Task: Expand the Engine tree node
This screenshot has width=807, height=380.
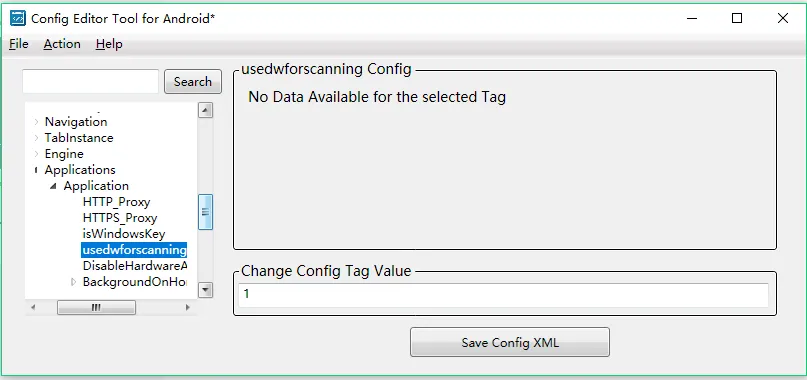Action: pyautogui.click(x=36, y=154)
